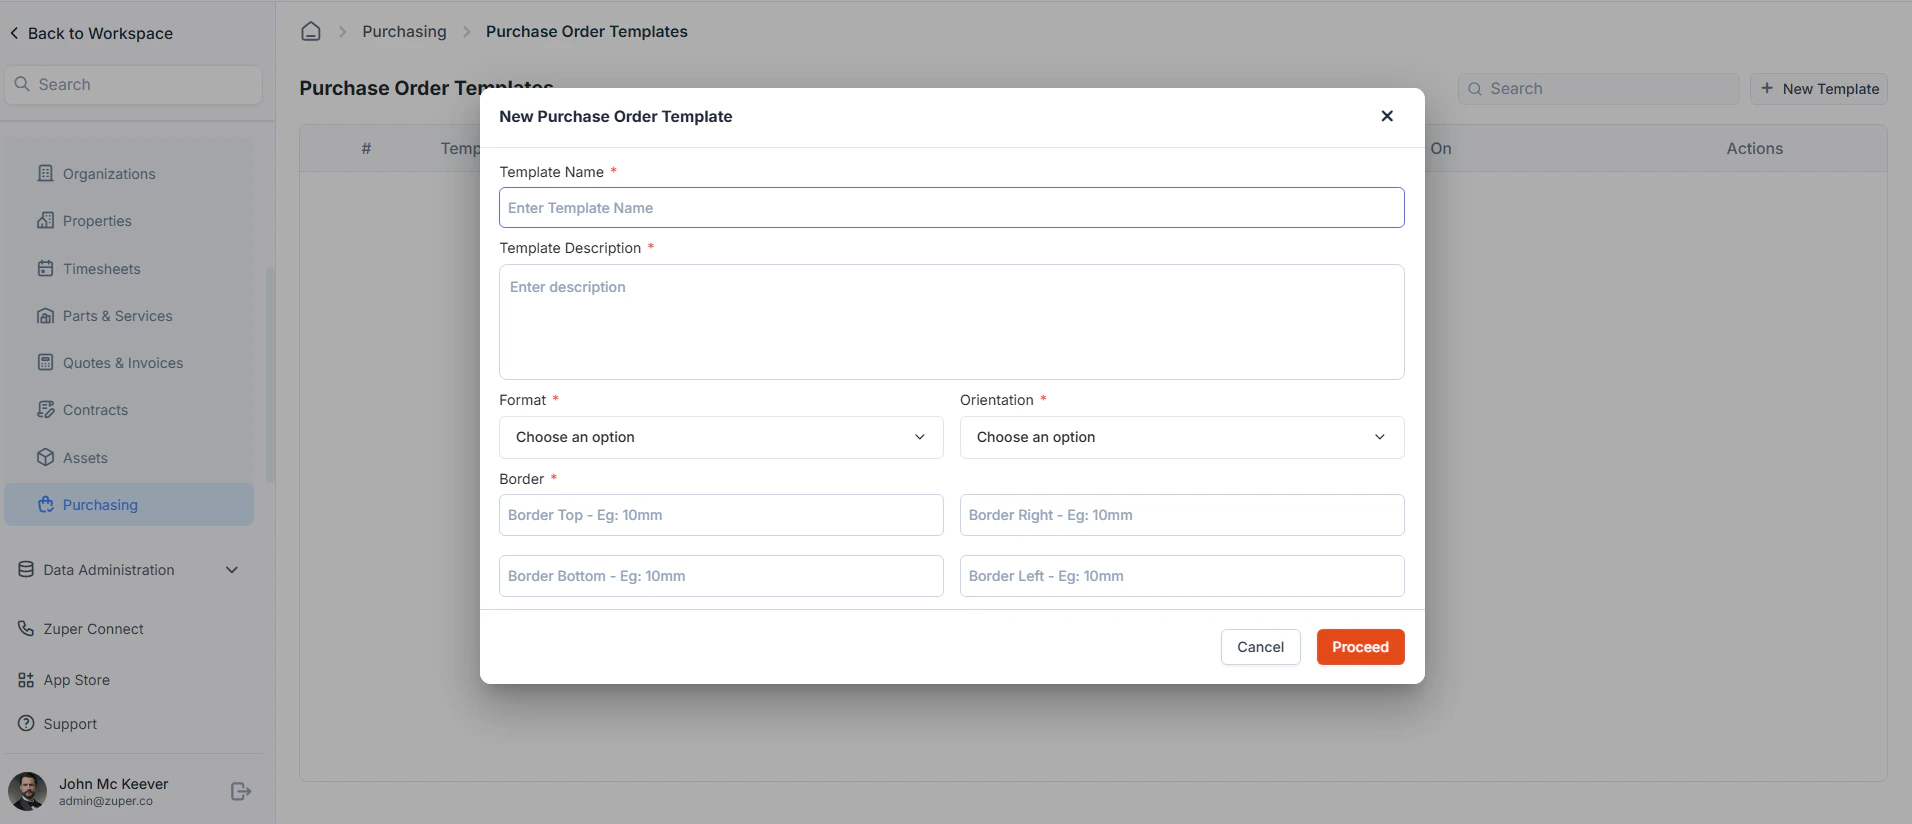Focus the Template Name input field

952,208
